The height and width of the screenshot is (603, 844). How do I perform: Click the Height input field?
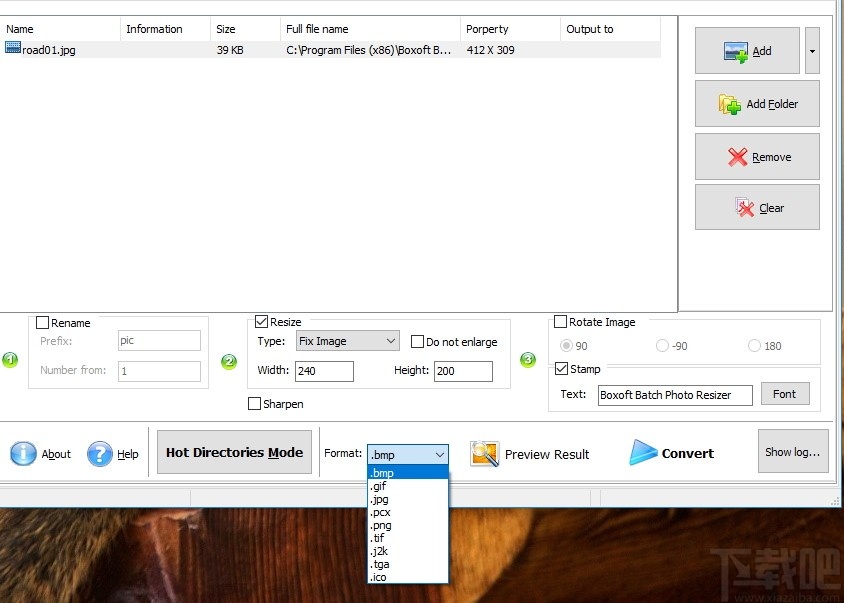463,371
